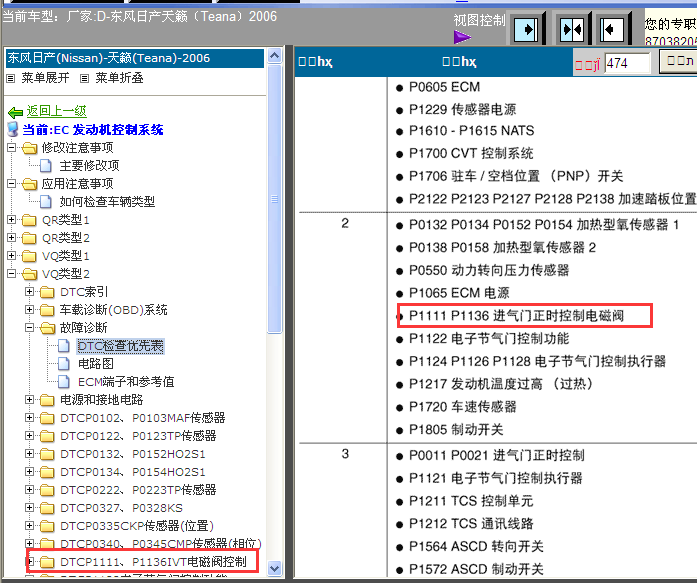Click the QR类型1 folder icon

click(29, 220)
